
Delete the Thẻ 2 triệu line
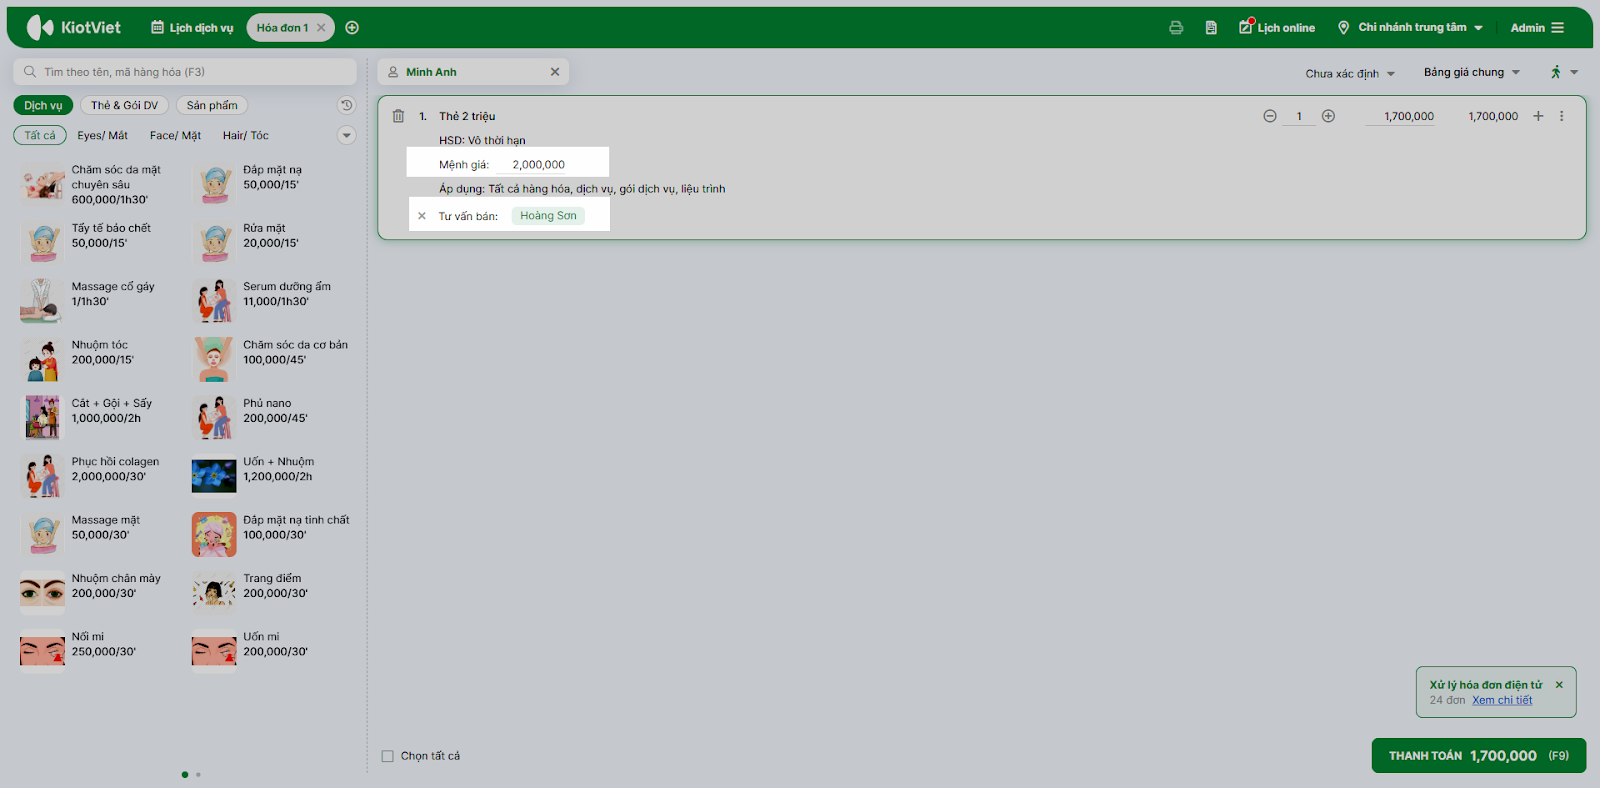pyautogui.click(x=398, y=116)
